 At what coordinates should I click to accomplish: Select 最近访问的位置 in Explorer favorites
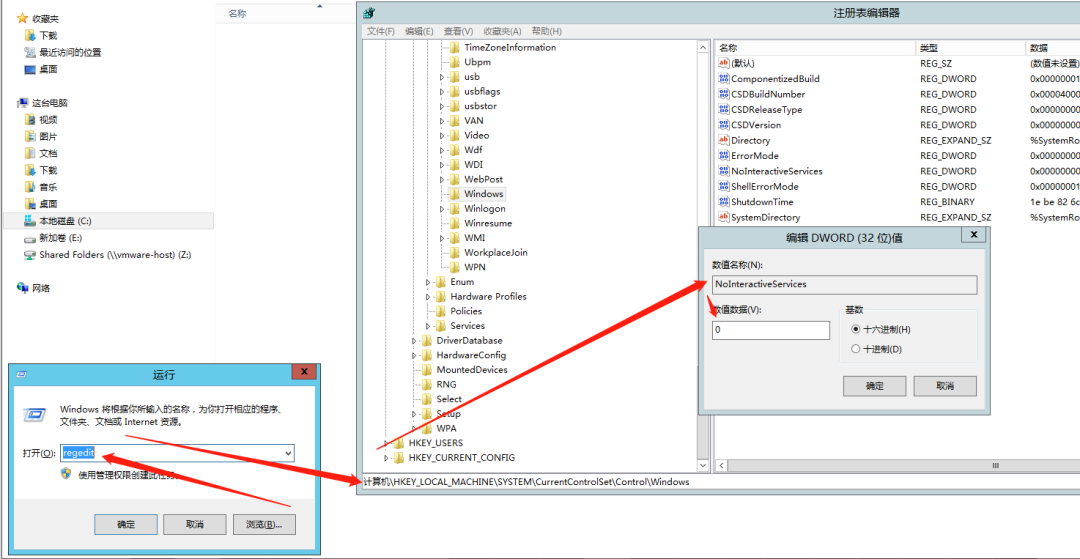point(70,52)
